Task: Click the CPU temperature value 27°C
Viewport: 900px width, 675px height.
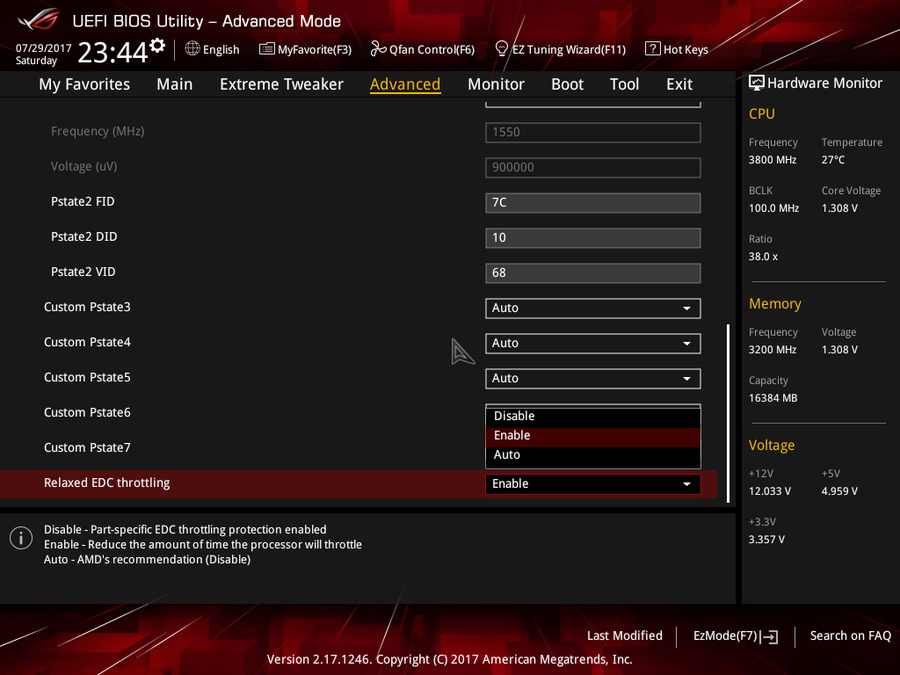Action: tap(833, 160)
